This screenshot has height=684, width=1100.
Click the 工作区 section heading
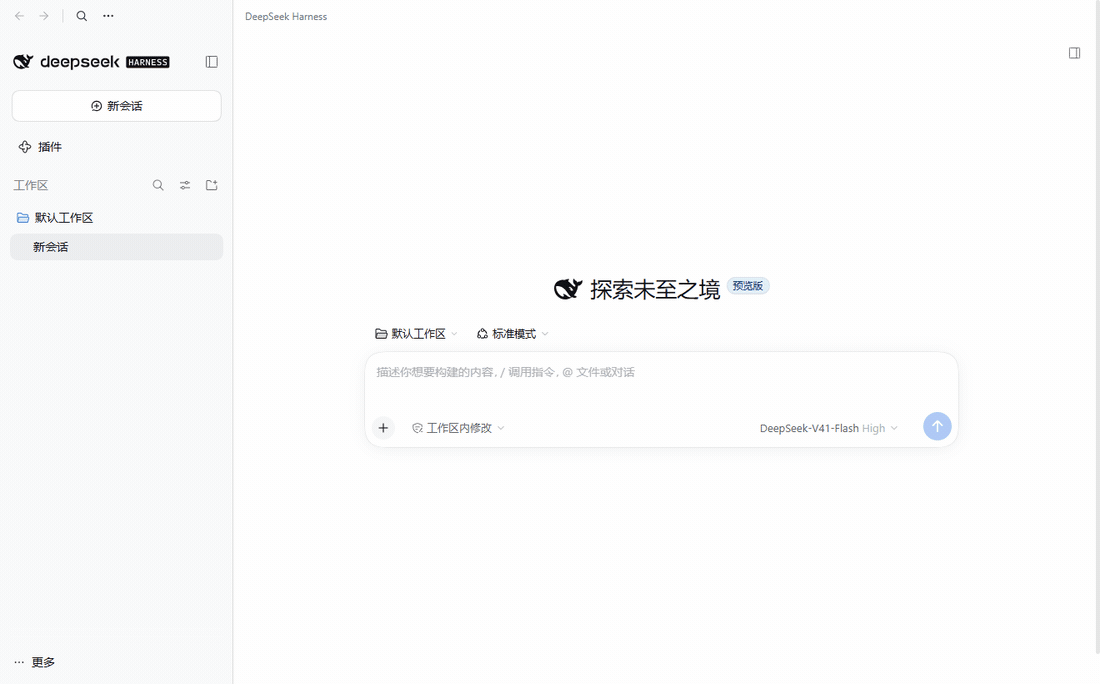[x=31, y=185]
